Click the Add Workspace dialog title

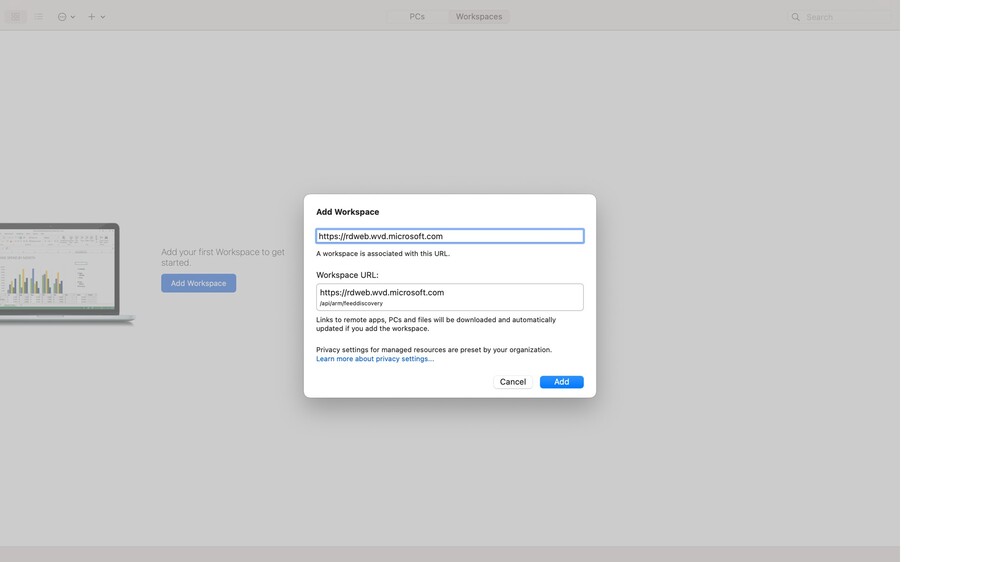(347, 212)
